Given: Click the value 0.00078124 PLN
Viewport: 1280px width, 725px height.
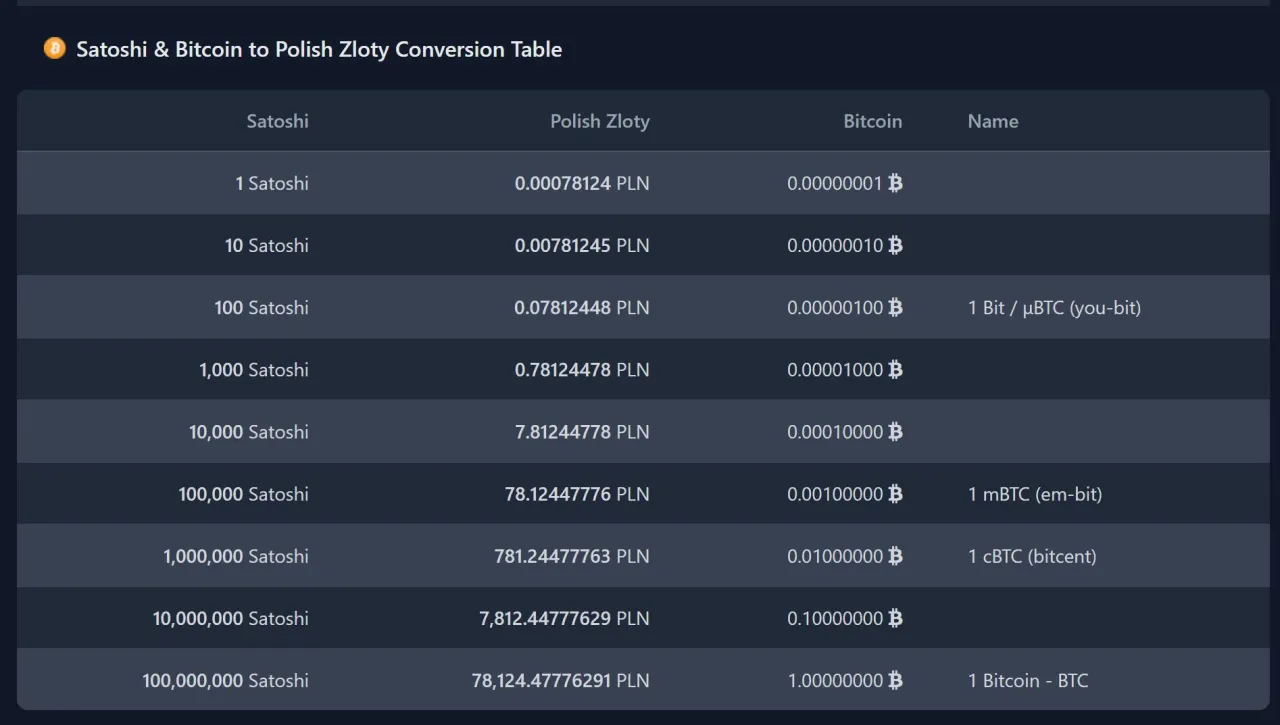Looking at the screenshot, I should (x=582, y=183).
